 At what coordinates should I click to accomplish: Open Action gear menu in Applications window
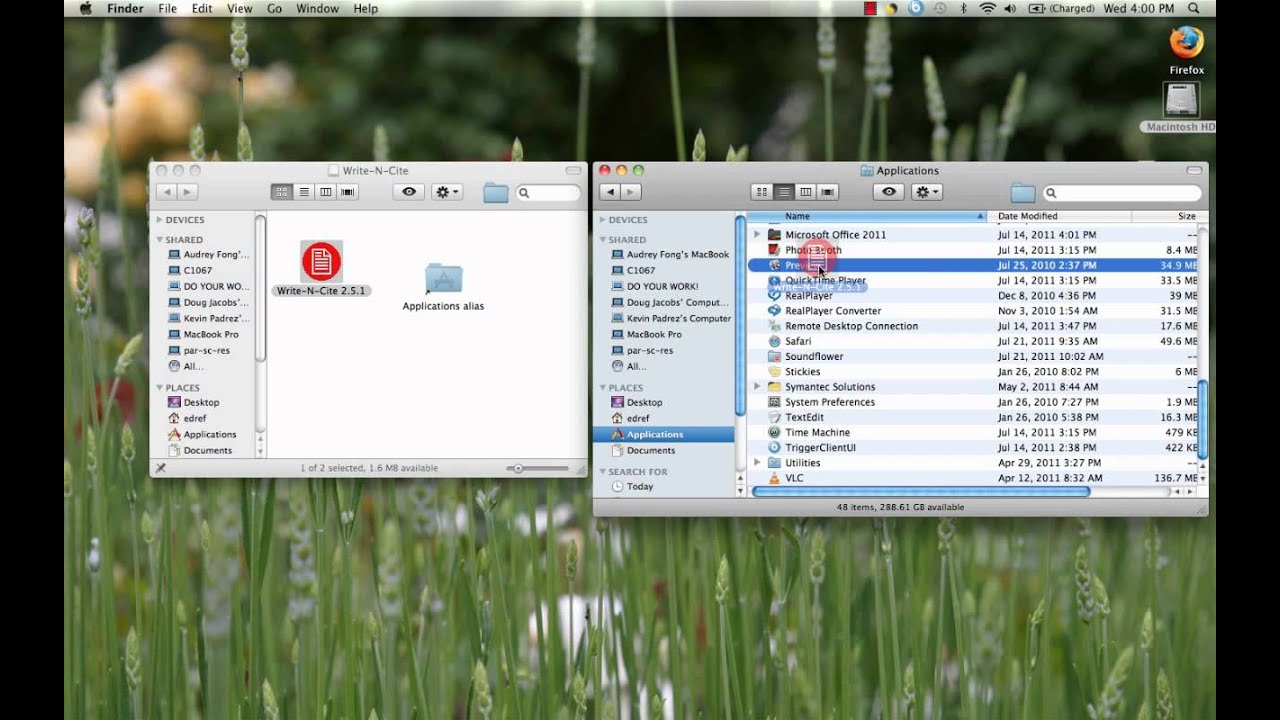point(926,192)
